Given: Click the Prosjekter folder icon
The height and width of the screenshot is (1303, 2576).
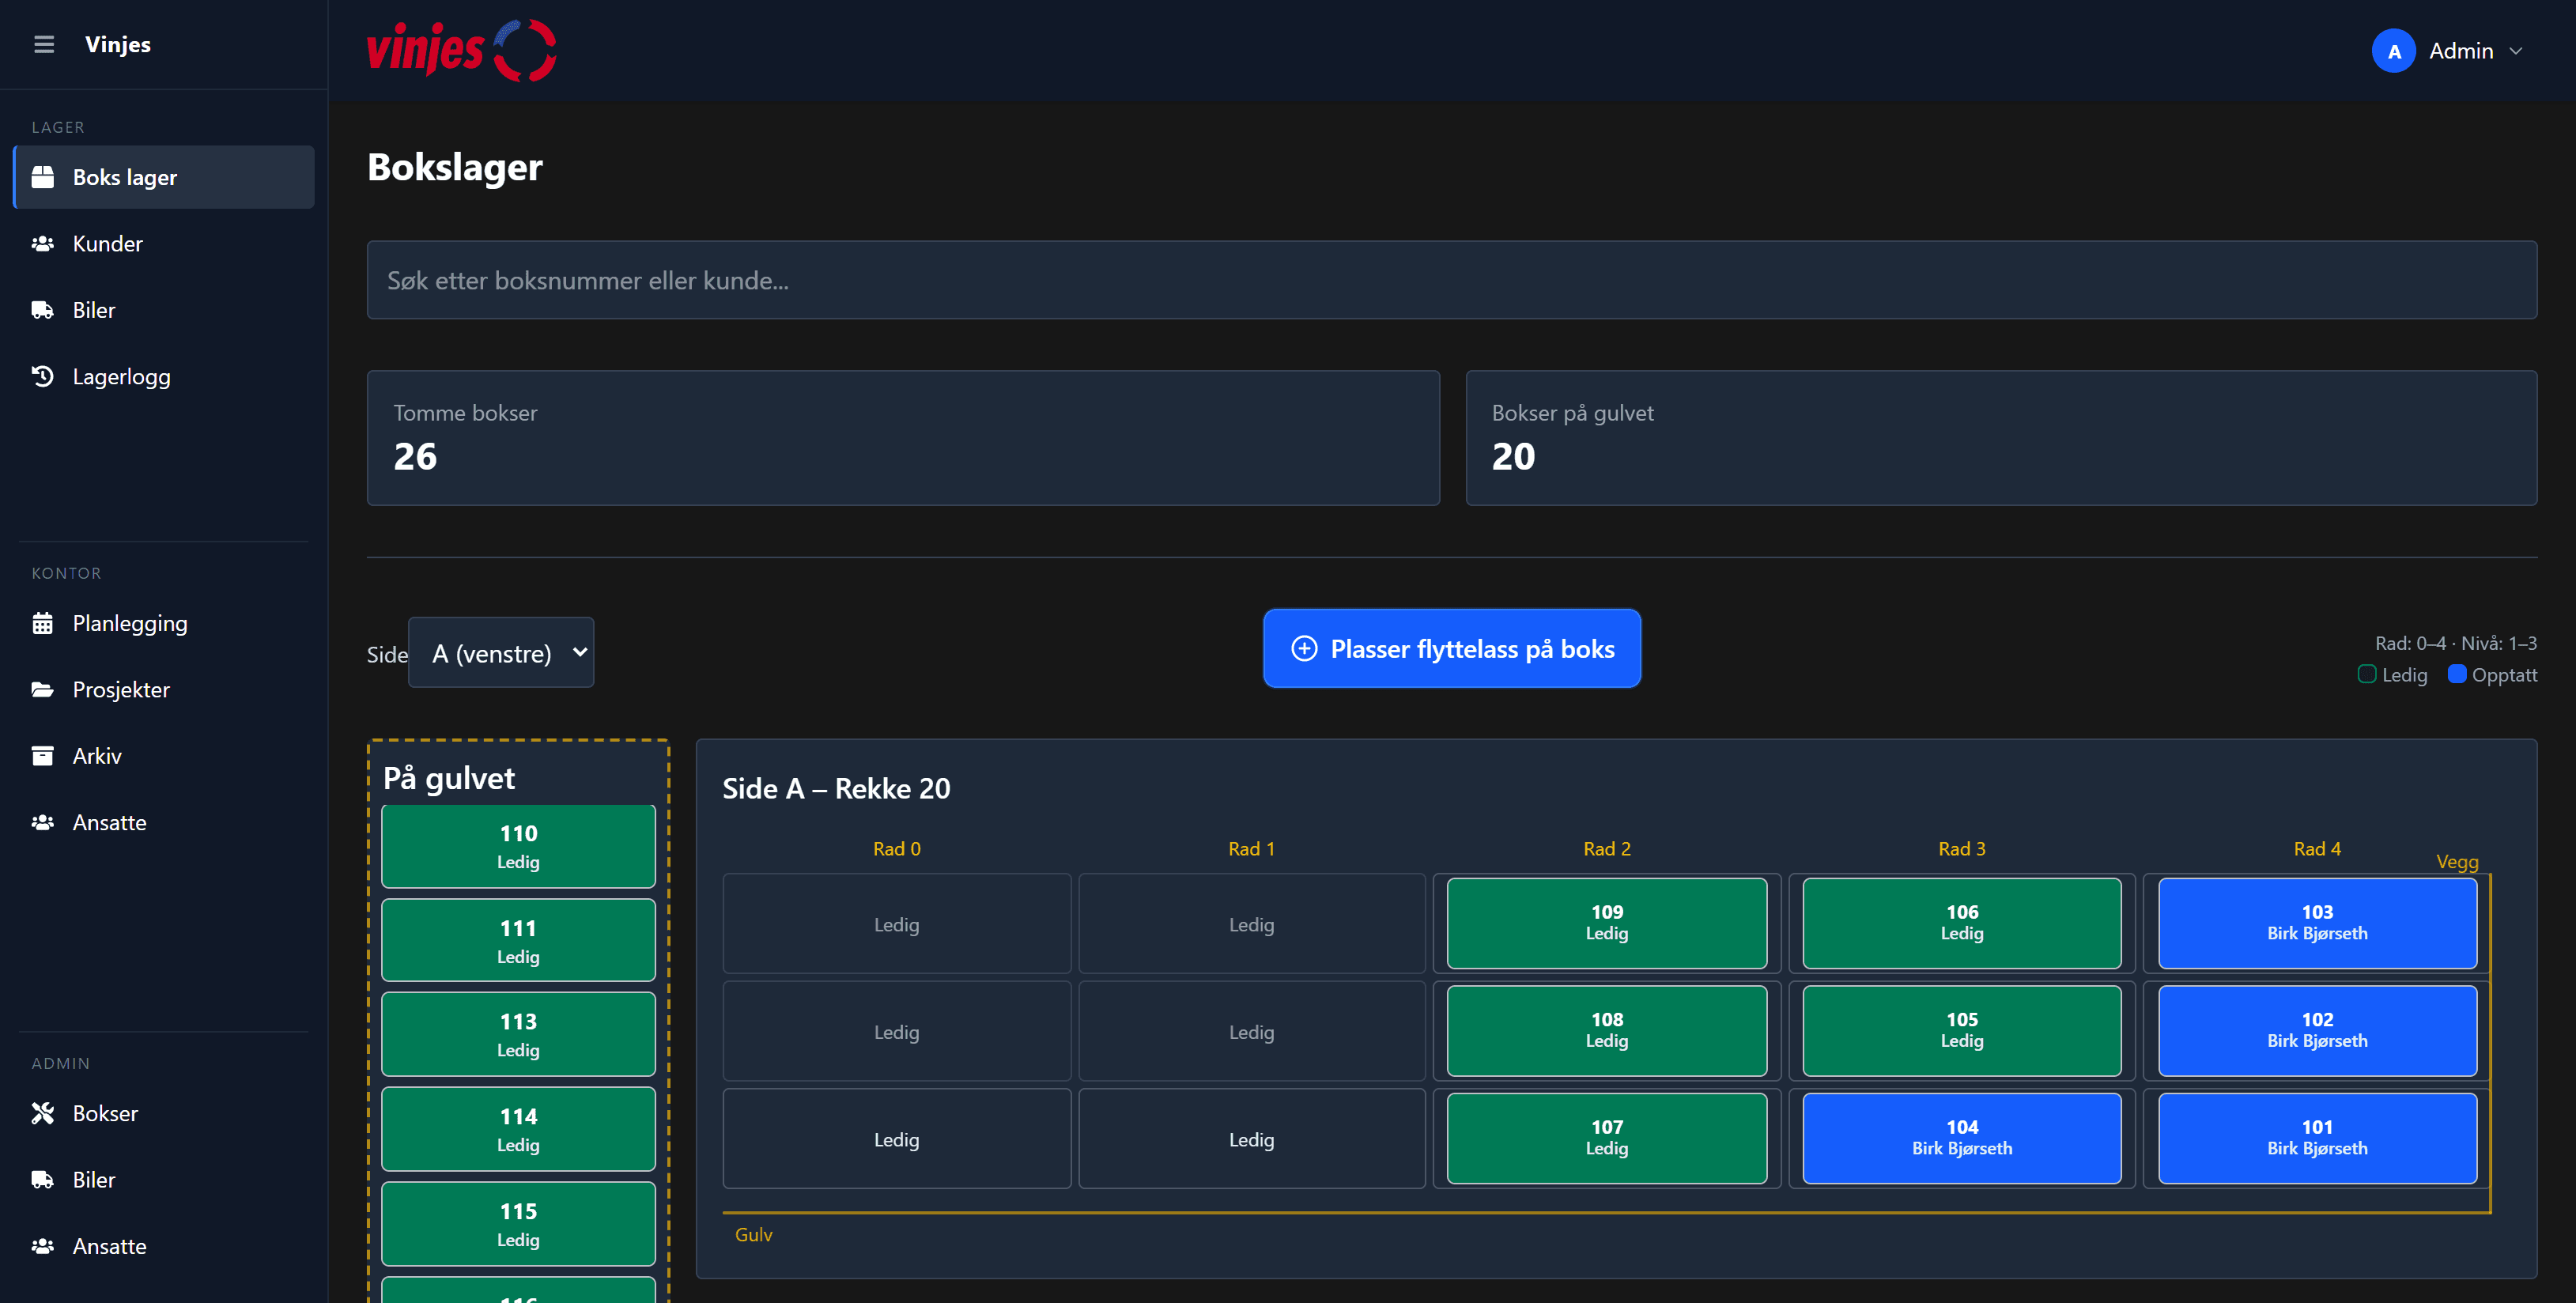Looking at the screenshot, I should pos(42,689).
